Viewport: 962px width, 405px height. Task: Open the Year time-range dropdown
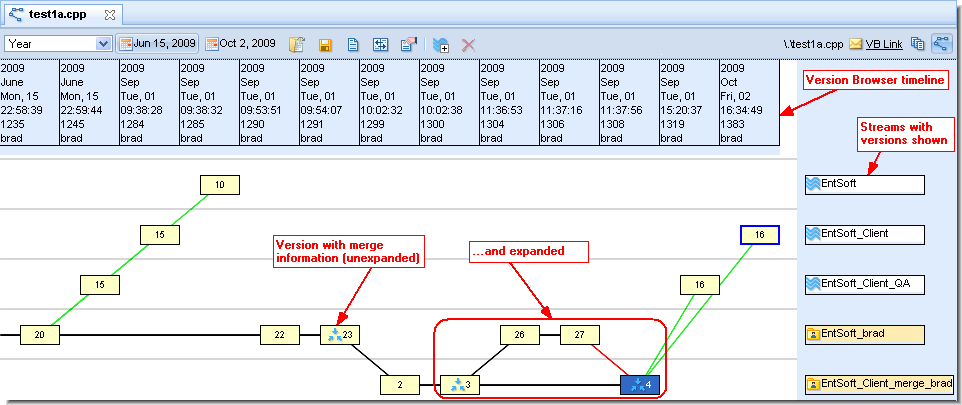click(103, 44)
